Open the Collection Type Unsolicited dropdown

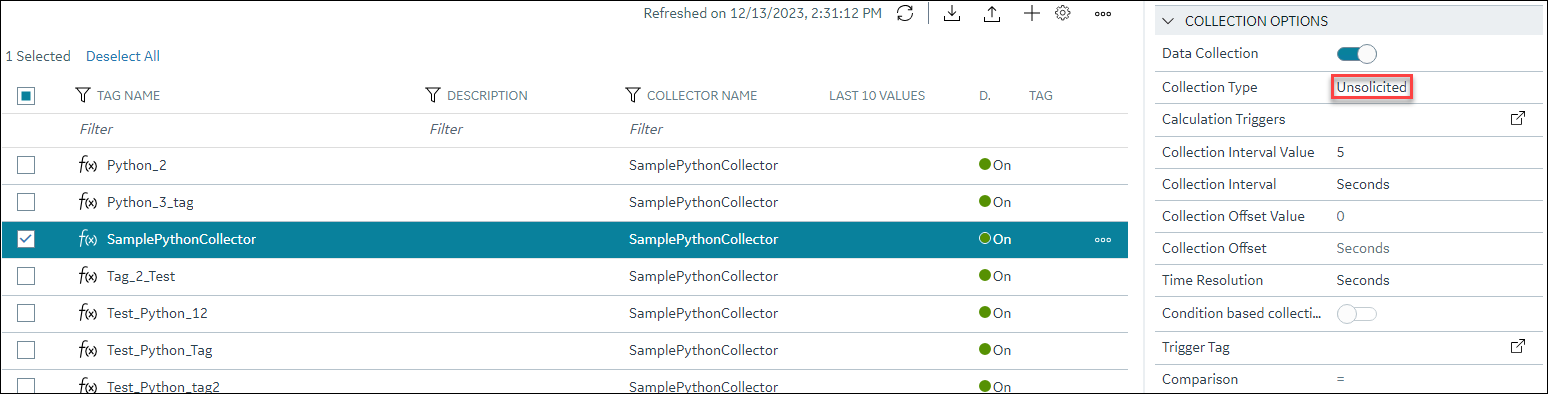click(x=1372, y=87)
